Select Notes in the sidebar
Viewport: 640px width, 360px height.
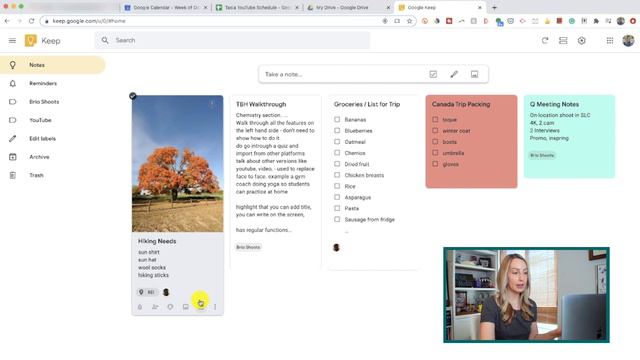53,65
